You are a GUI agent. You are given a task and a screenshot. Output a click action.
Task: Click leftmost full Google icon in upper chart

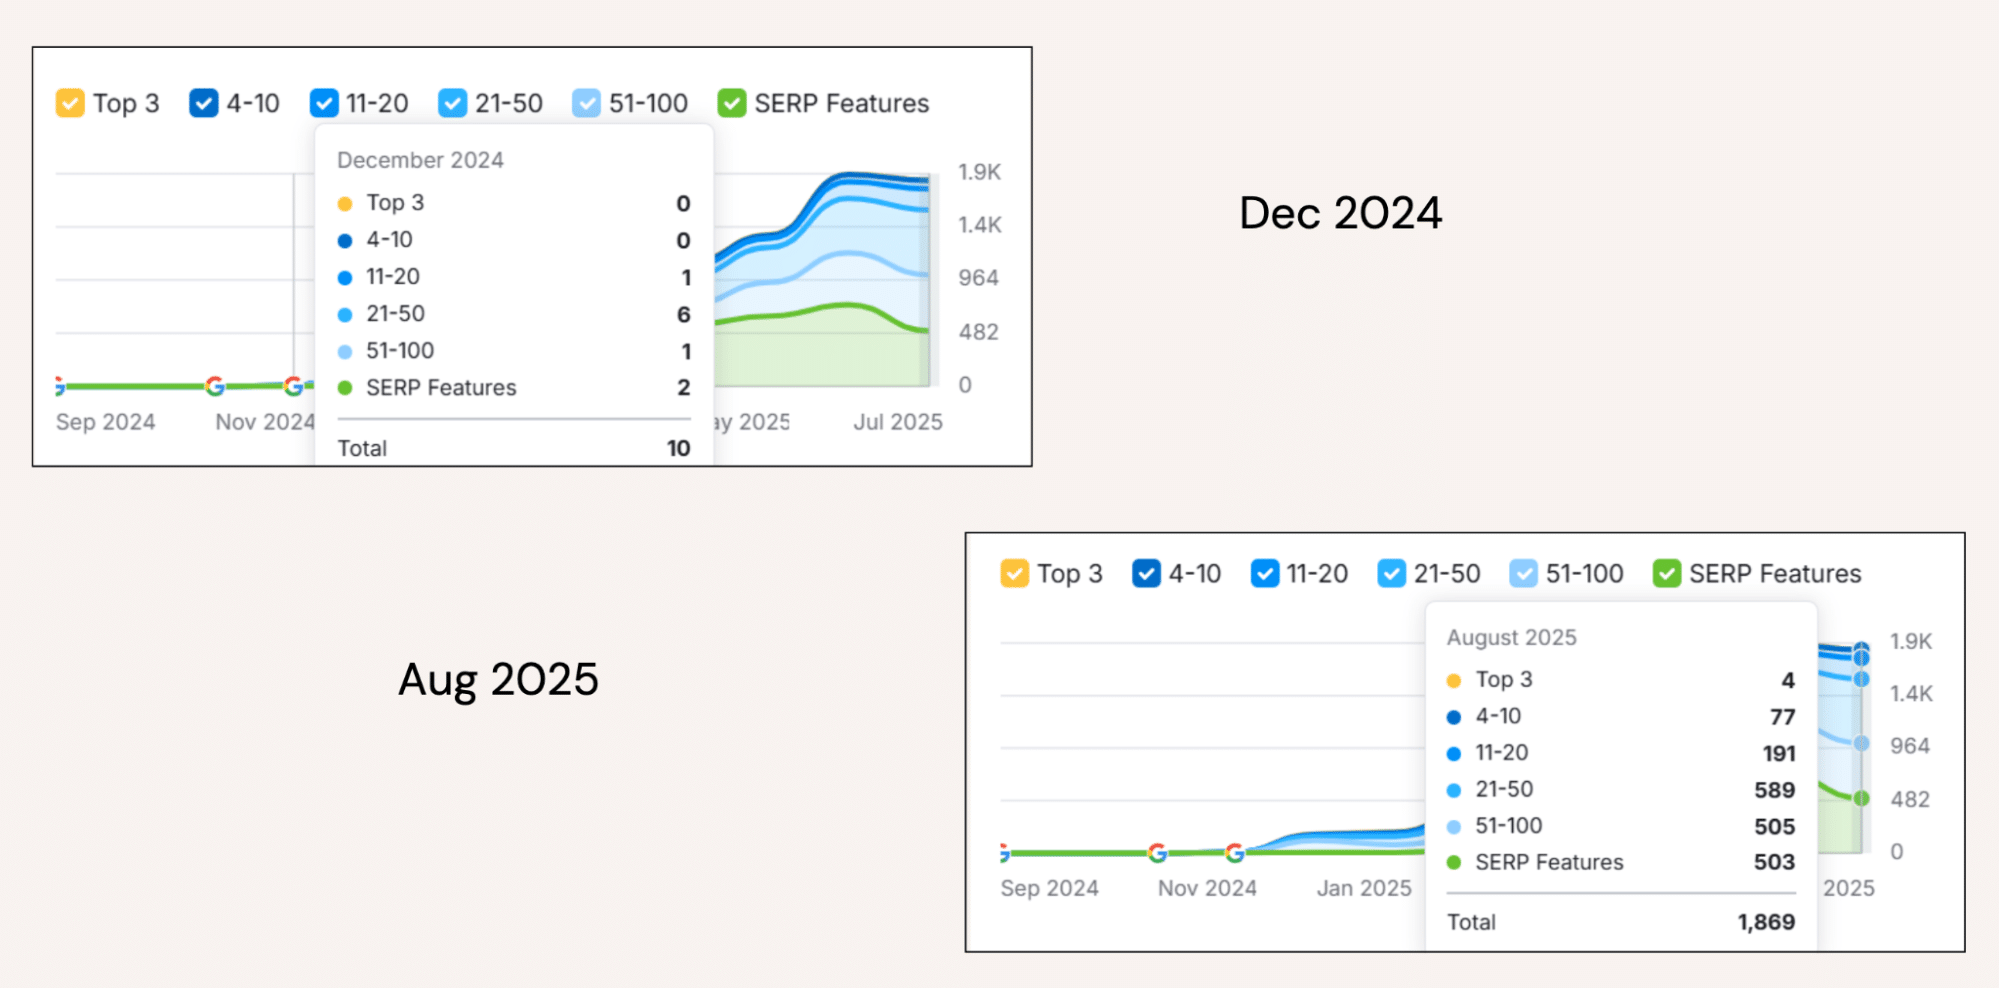point(215,386)
